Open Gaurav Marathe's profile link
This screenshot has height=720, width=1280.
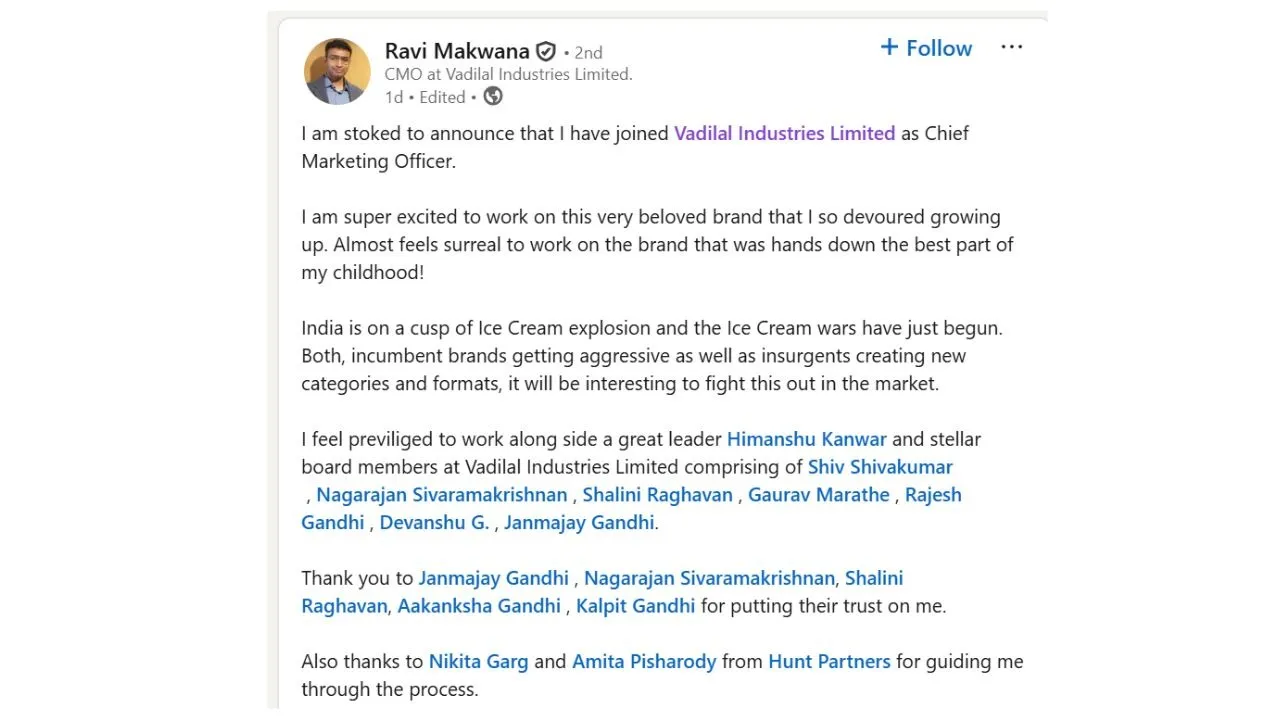pos(818,495)
